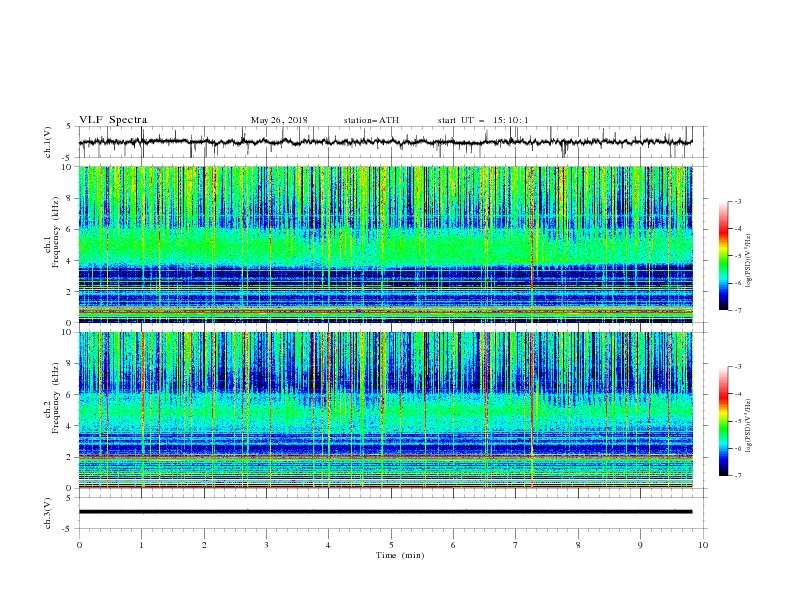
Task: Click tick label "4" on the Time axis
Action: coord(328,545)
